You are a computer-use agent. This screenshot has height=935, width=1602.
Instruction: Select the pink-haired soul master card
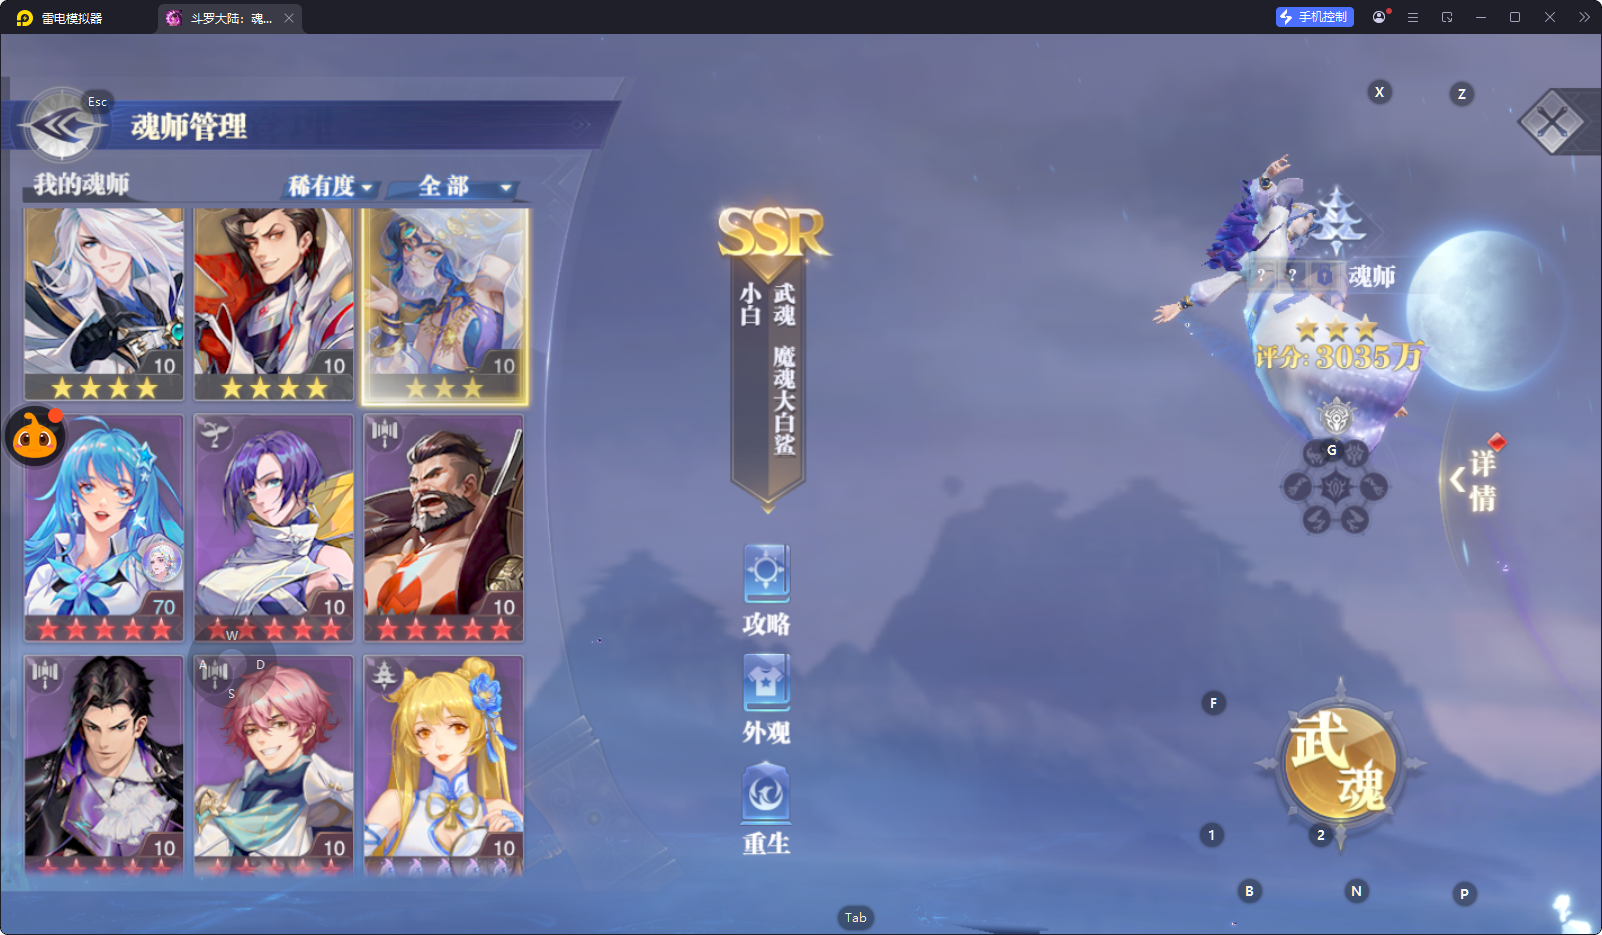click(274, 765)
